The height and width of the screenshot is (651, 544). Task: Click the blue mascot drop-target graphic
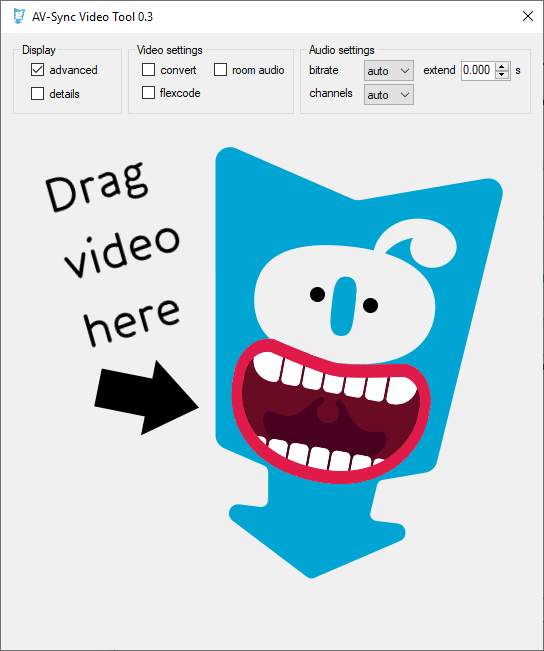point(359,362)
